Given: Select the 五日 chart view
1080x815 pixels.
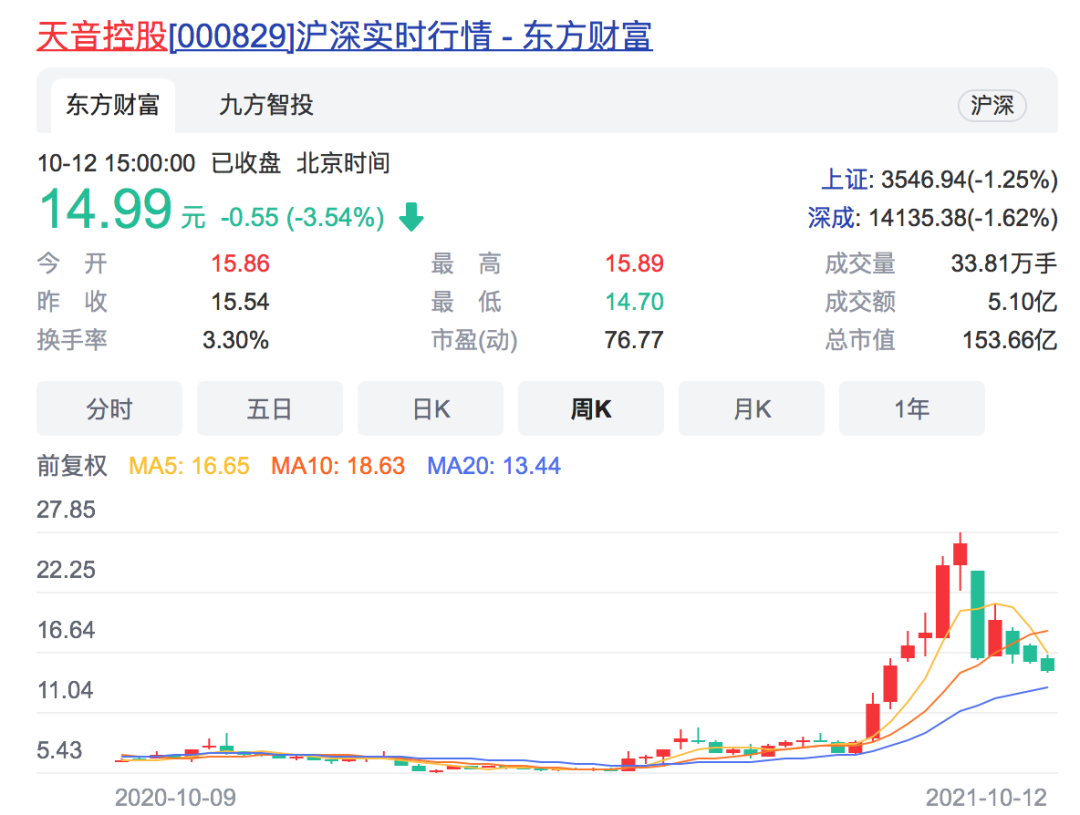Looking at the screenshot, I should click(x=269, y=408).
